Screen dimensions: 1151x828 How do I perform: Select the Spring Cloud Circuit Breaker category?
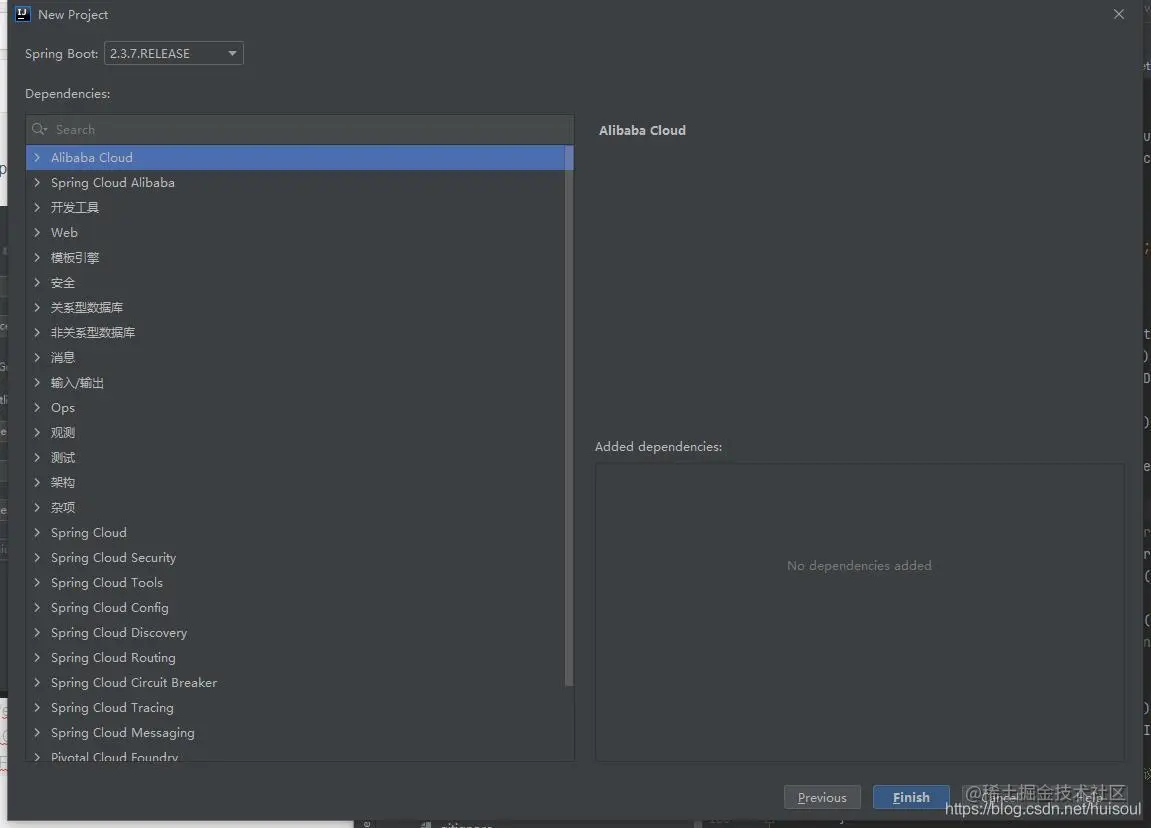point(295,682)
